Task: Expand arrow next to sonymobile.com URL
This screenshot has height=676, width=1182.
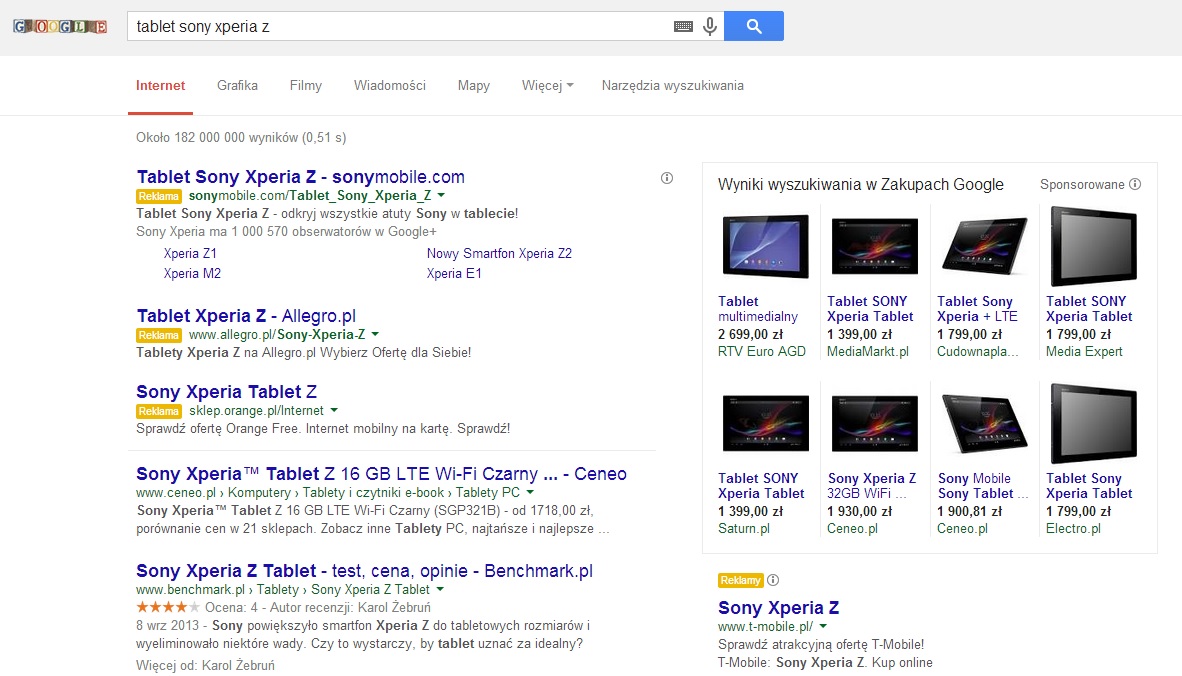Action: click(x=441, y=195)
